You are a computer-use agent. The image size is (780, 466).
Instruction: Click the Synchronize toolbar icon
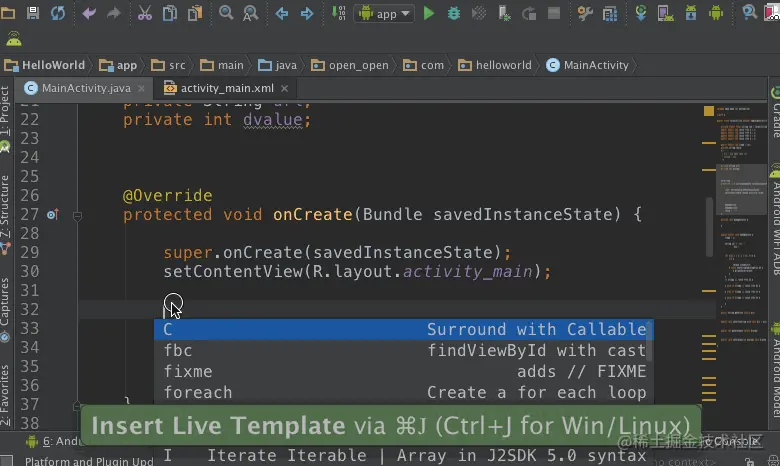(x=58, y=13)
